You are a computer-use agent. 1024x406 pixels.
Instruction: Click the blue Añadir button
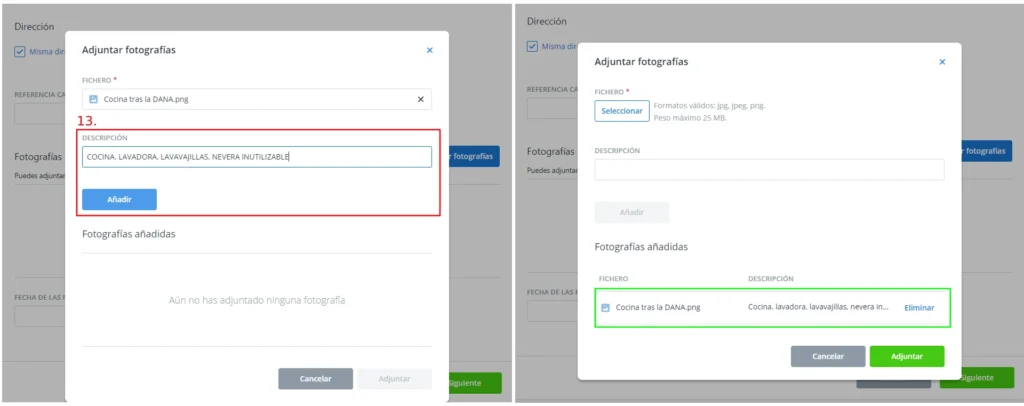click(x=119, y=199)
